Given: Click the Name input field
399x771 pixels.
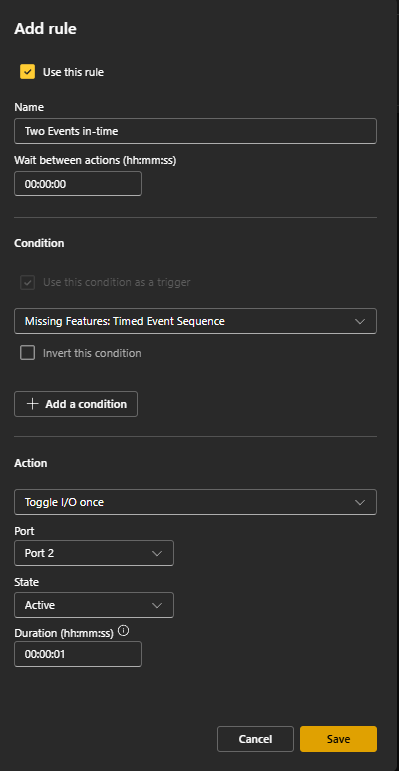Looking at the screenshot, I should tap(195, 131).
